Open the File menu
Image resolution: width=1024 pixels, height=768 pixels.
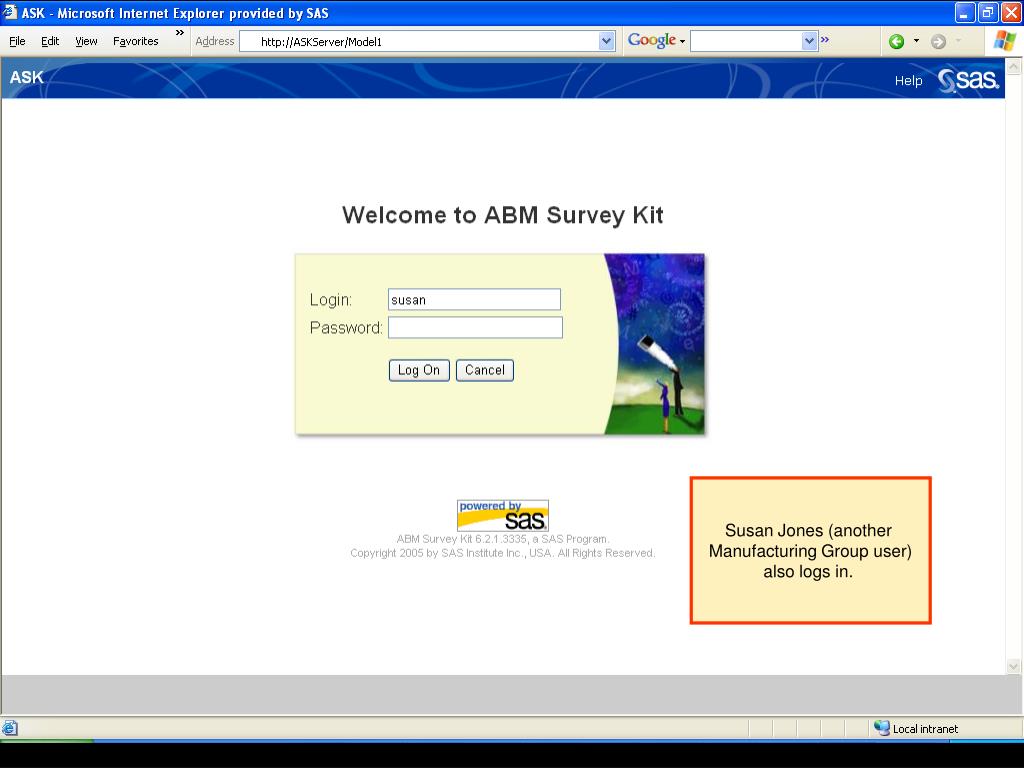17,41
